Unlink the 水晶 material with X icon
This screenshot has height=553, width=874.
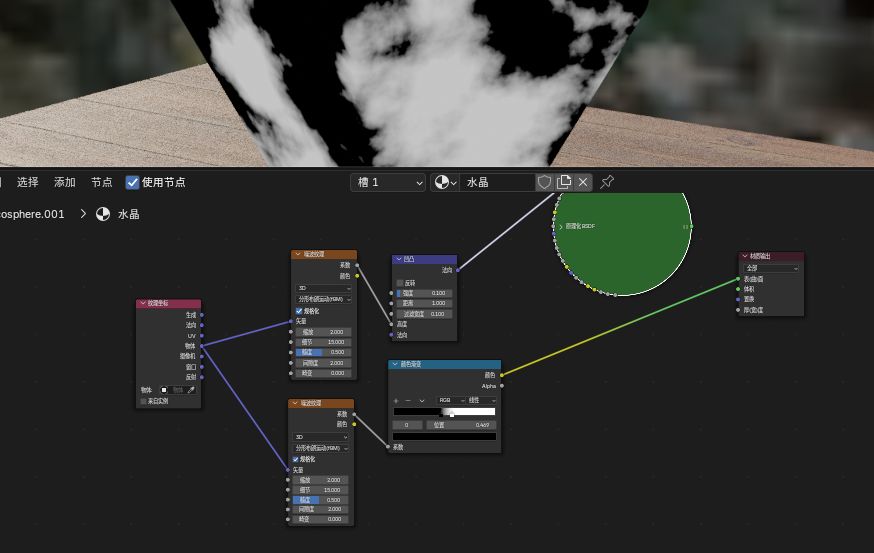click(x=583, y=182)
